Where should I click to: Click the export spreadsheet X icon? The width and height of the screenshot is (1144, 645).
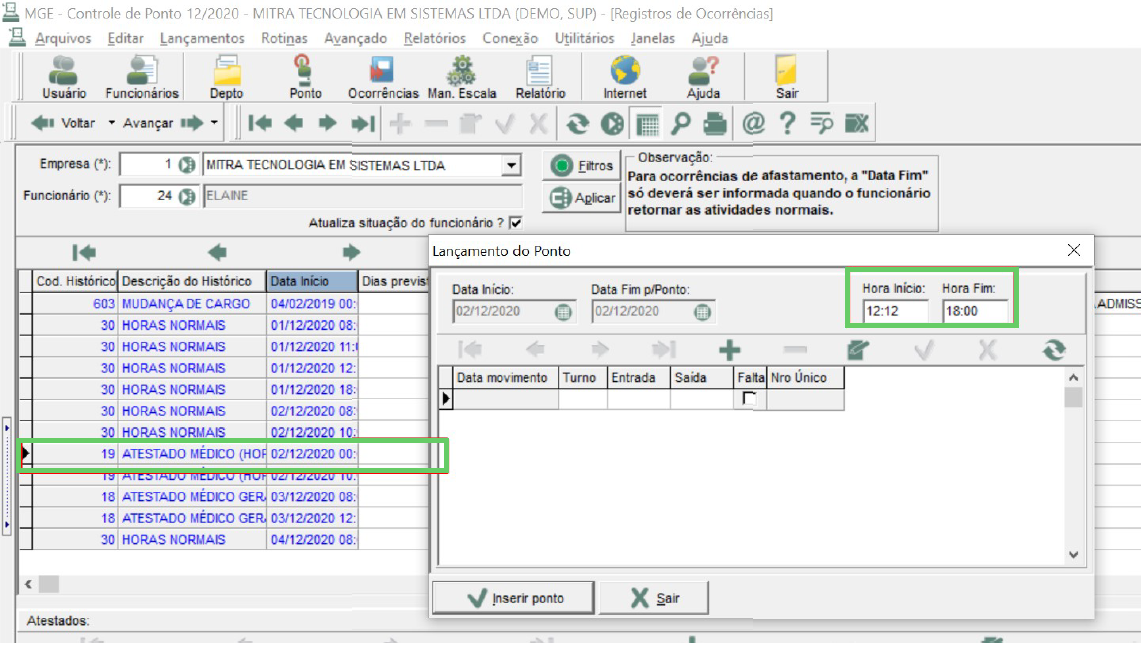coord(857,123)
